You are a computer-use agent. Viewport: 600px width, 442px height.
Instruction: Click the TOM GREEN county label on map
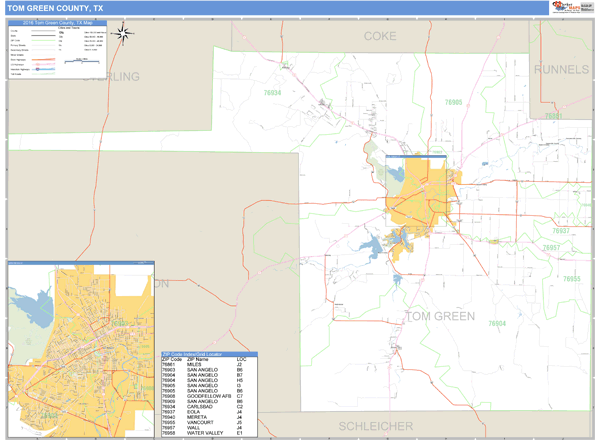pos(440,316)
